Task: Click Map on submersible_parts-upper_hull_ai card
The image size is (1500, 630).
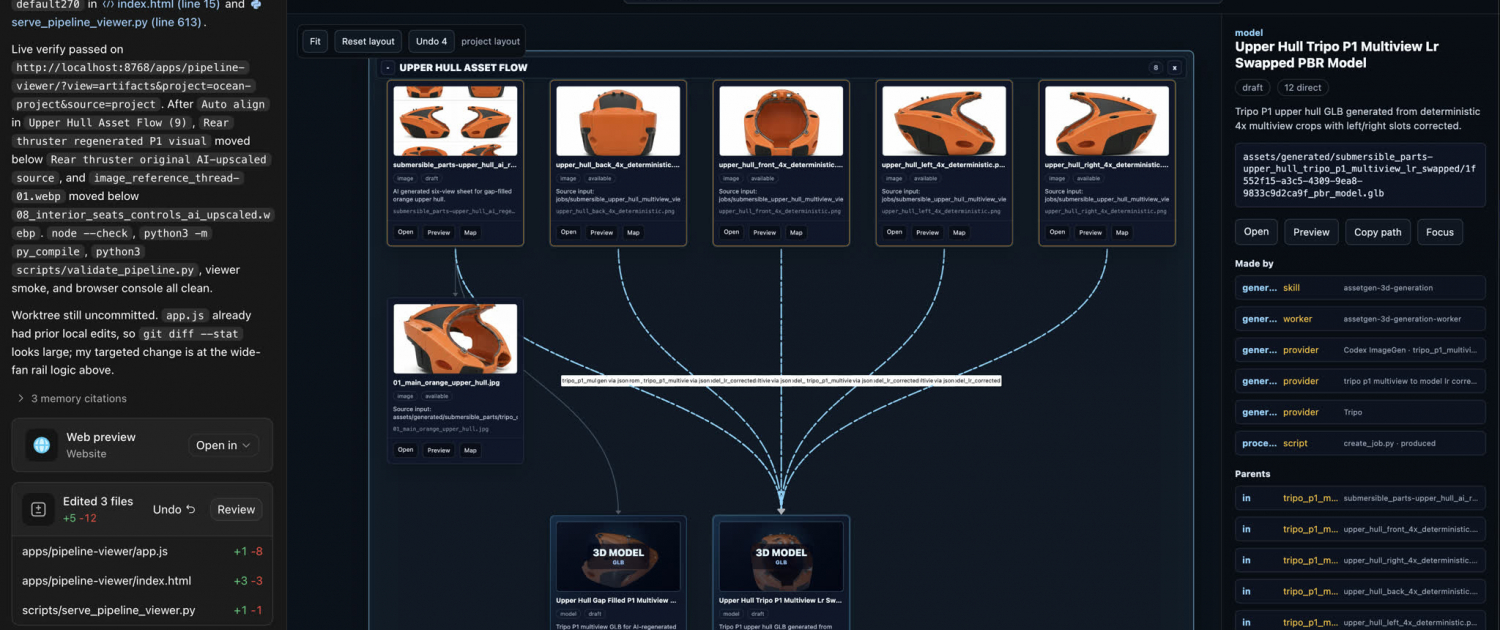Action: [x=470, y=232]
